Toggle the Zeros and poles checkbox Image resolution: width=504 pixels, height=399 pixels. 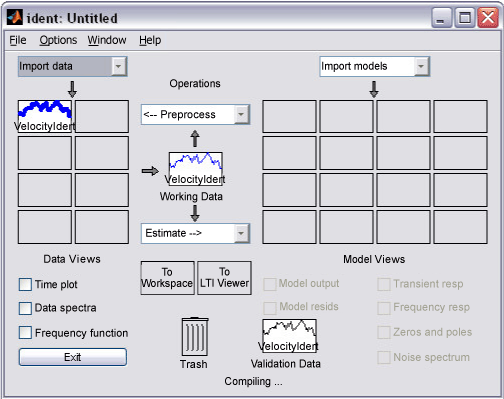384,332
